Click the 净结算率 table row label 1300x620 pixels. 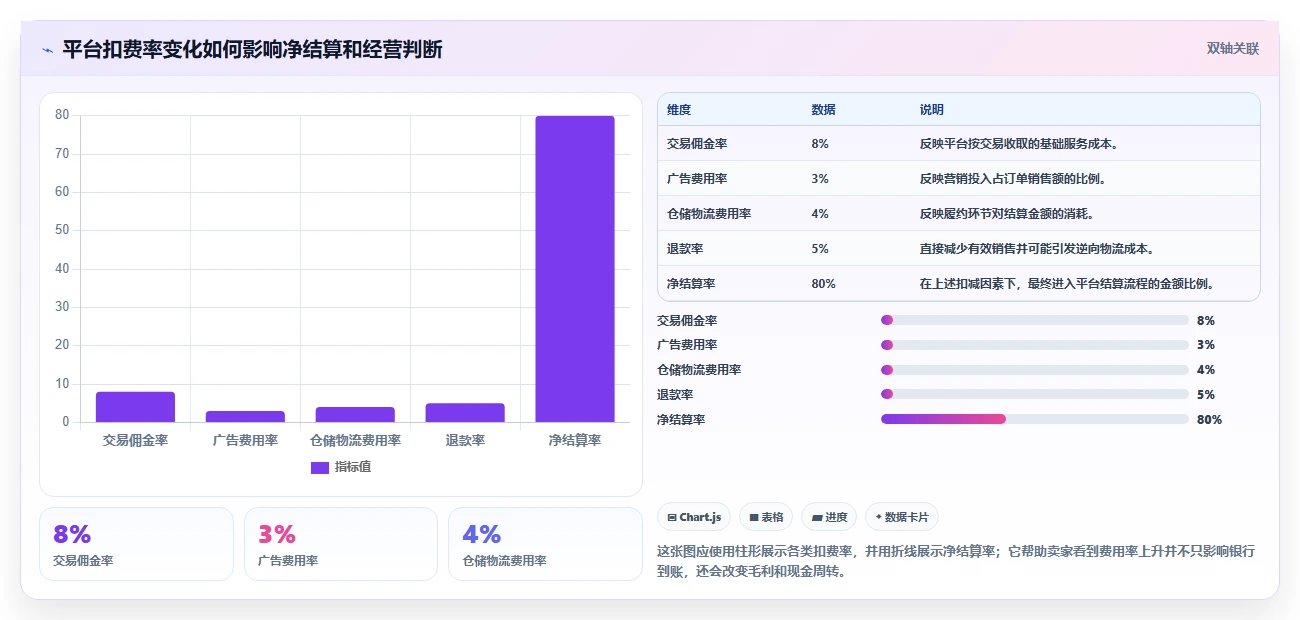(691, 284)
